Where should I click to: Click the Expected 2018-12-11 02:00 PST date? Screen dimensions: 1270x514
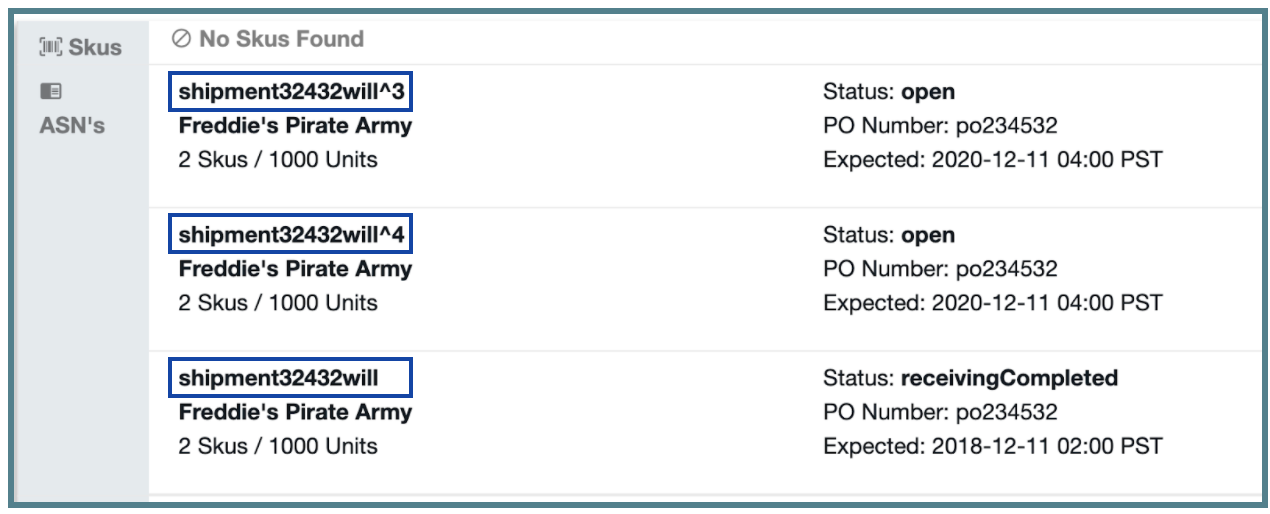tap(993, 446)
